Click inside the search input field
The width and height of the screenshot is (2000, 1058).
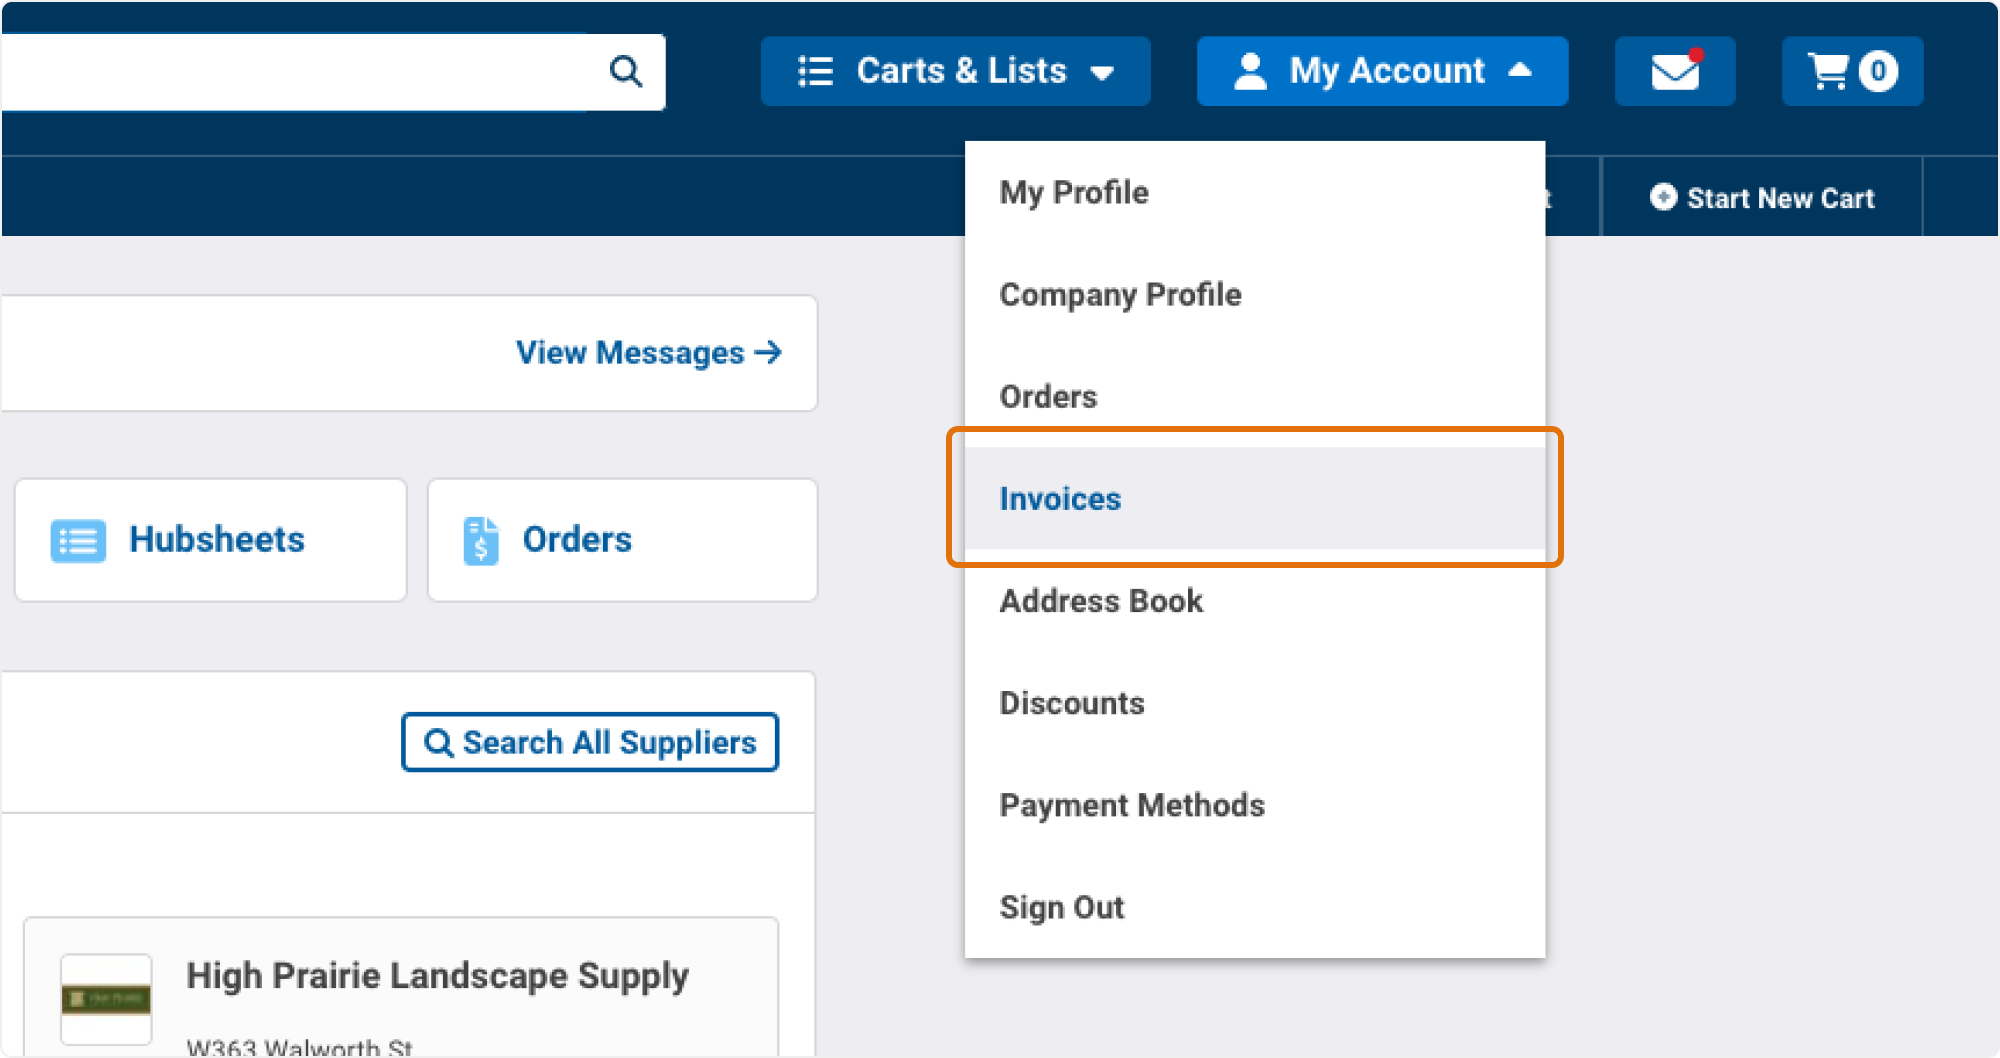[x=300, y=71]
